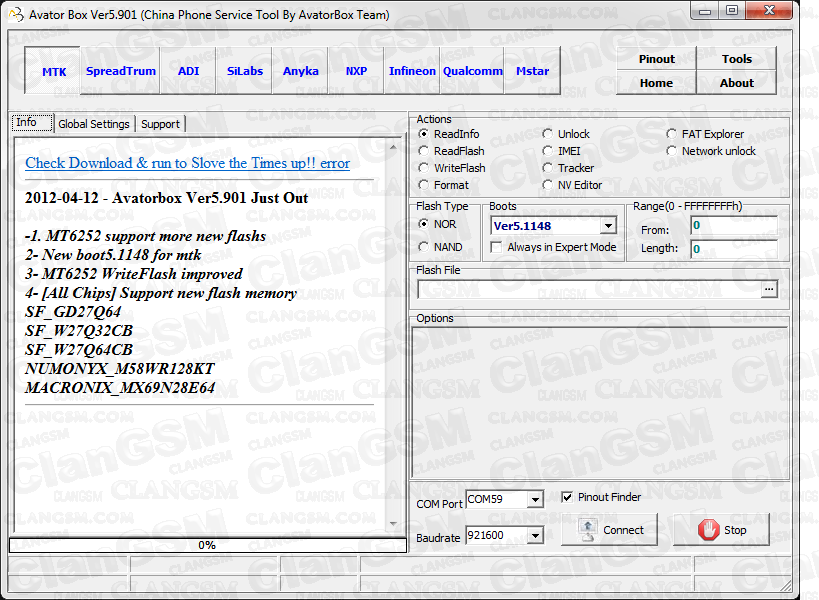819x600 pixels.
Task: Click the 'NUMONYX_M58WR128KT' entry
Action: click(x=120, y=369)
